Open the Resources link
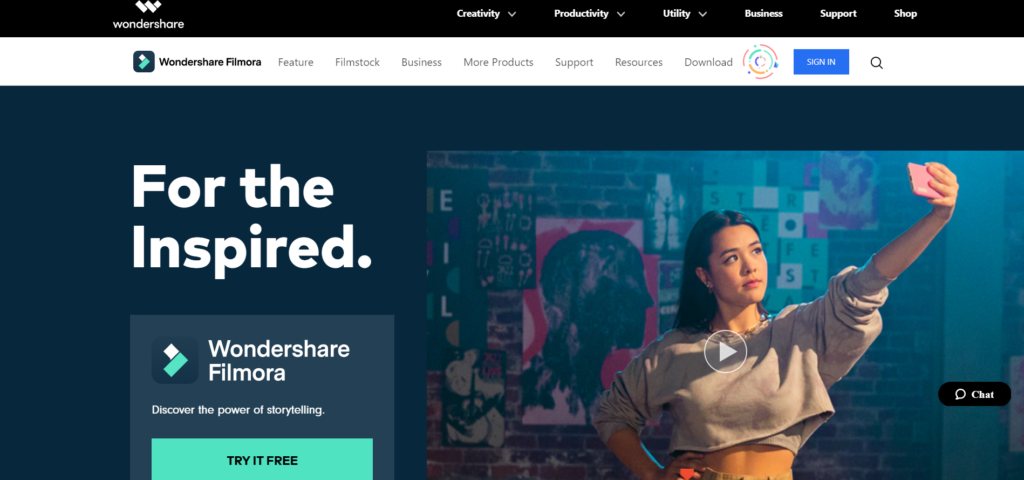 click(639, 63)
